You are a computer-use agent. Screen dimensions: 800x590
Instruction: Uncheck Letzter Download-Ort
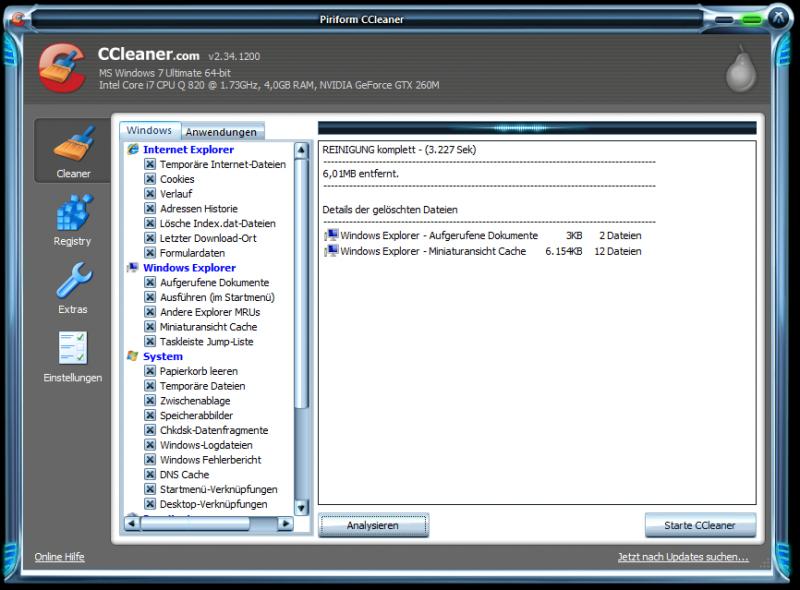pyautogui.click(x=149, y=238)
